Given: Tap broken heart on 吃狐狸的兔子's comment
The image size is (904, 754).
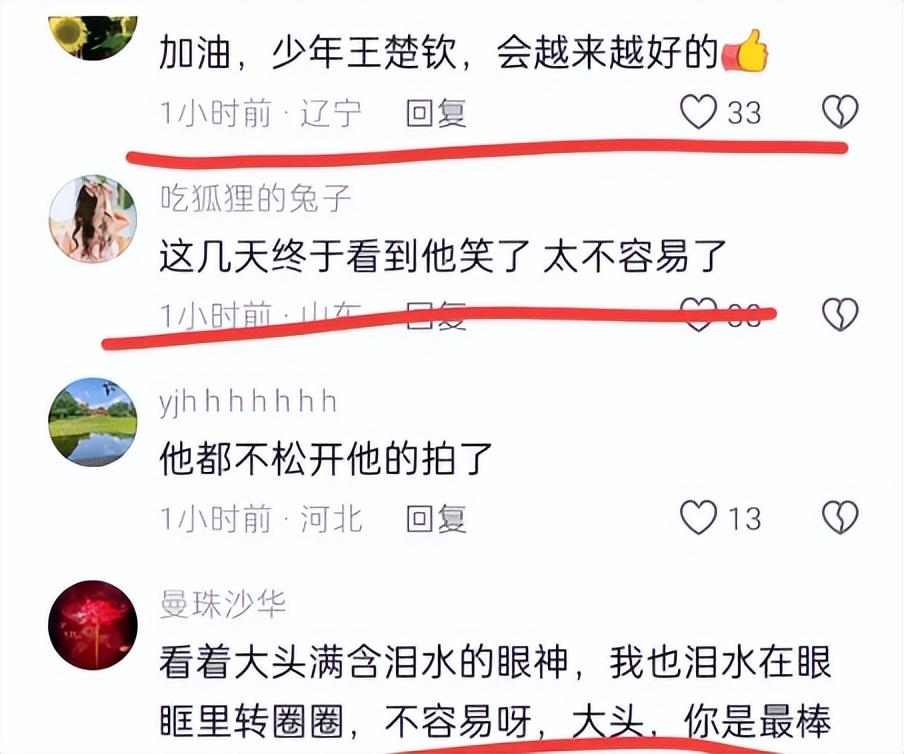Looking at the screenshot, I should [x=840, y=315].
